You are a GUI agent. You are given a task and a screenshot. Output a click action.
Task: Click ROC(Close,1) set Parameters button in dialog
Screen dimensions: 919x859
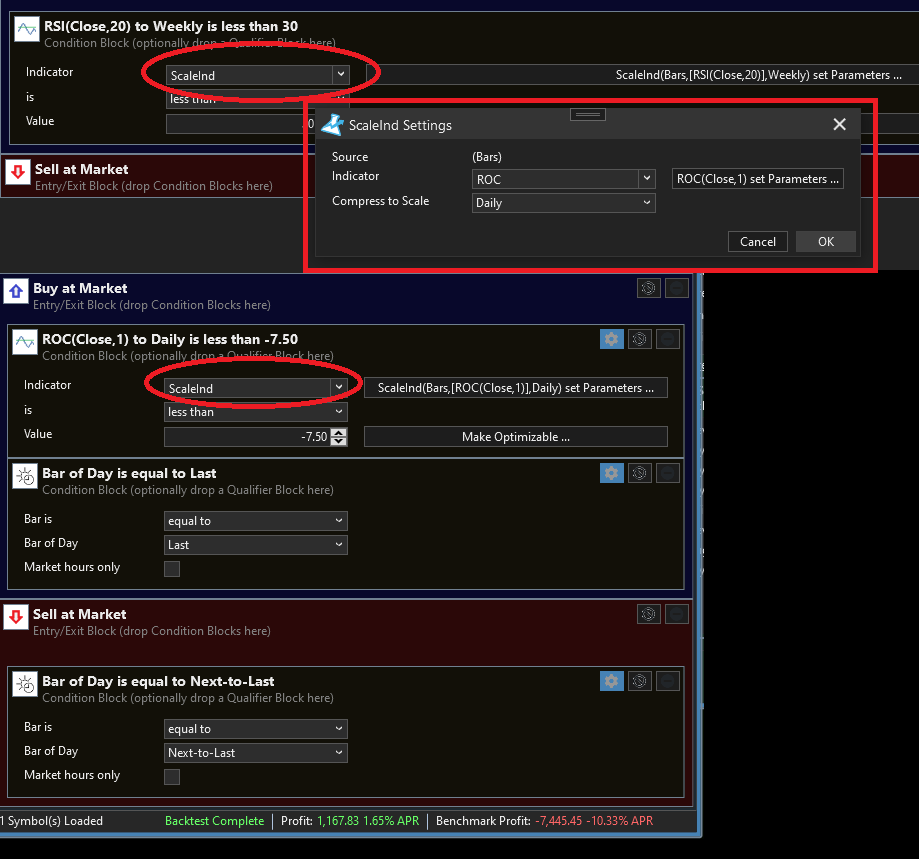point(759,179)
